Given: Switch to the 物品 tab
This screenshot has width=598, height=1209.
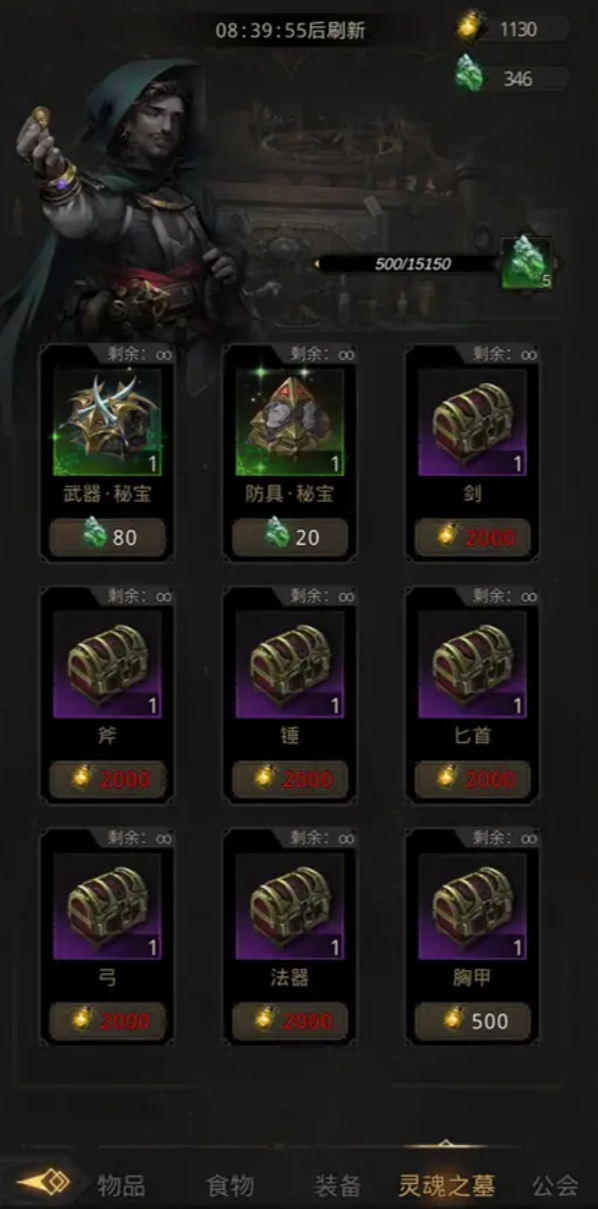Looking at the screenshot, I should (x=121, y=1186).
